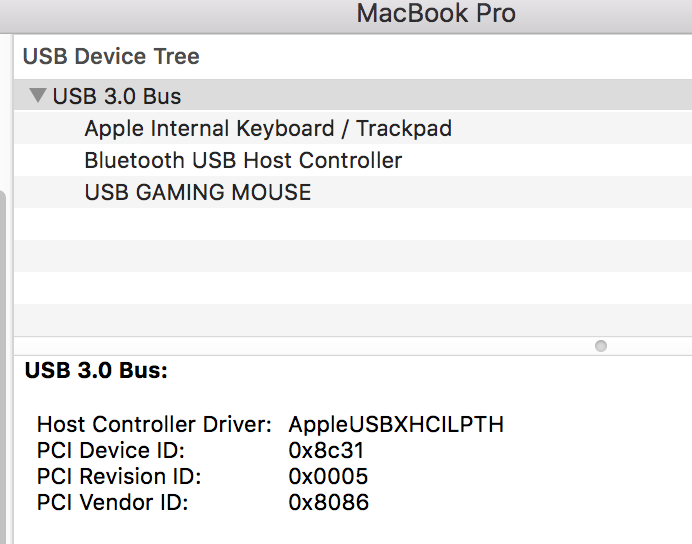Click the 0x8086 vendor ID value

pyautogui.click(x=328, y=503)
